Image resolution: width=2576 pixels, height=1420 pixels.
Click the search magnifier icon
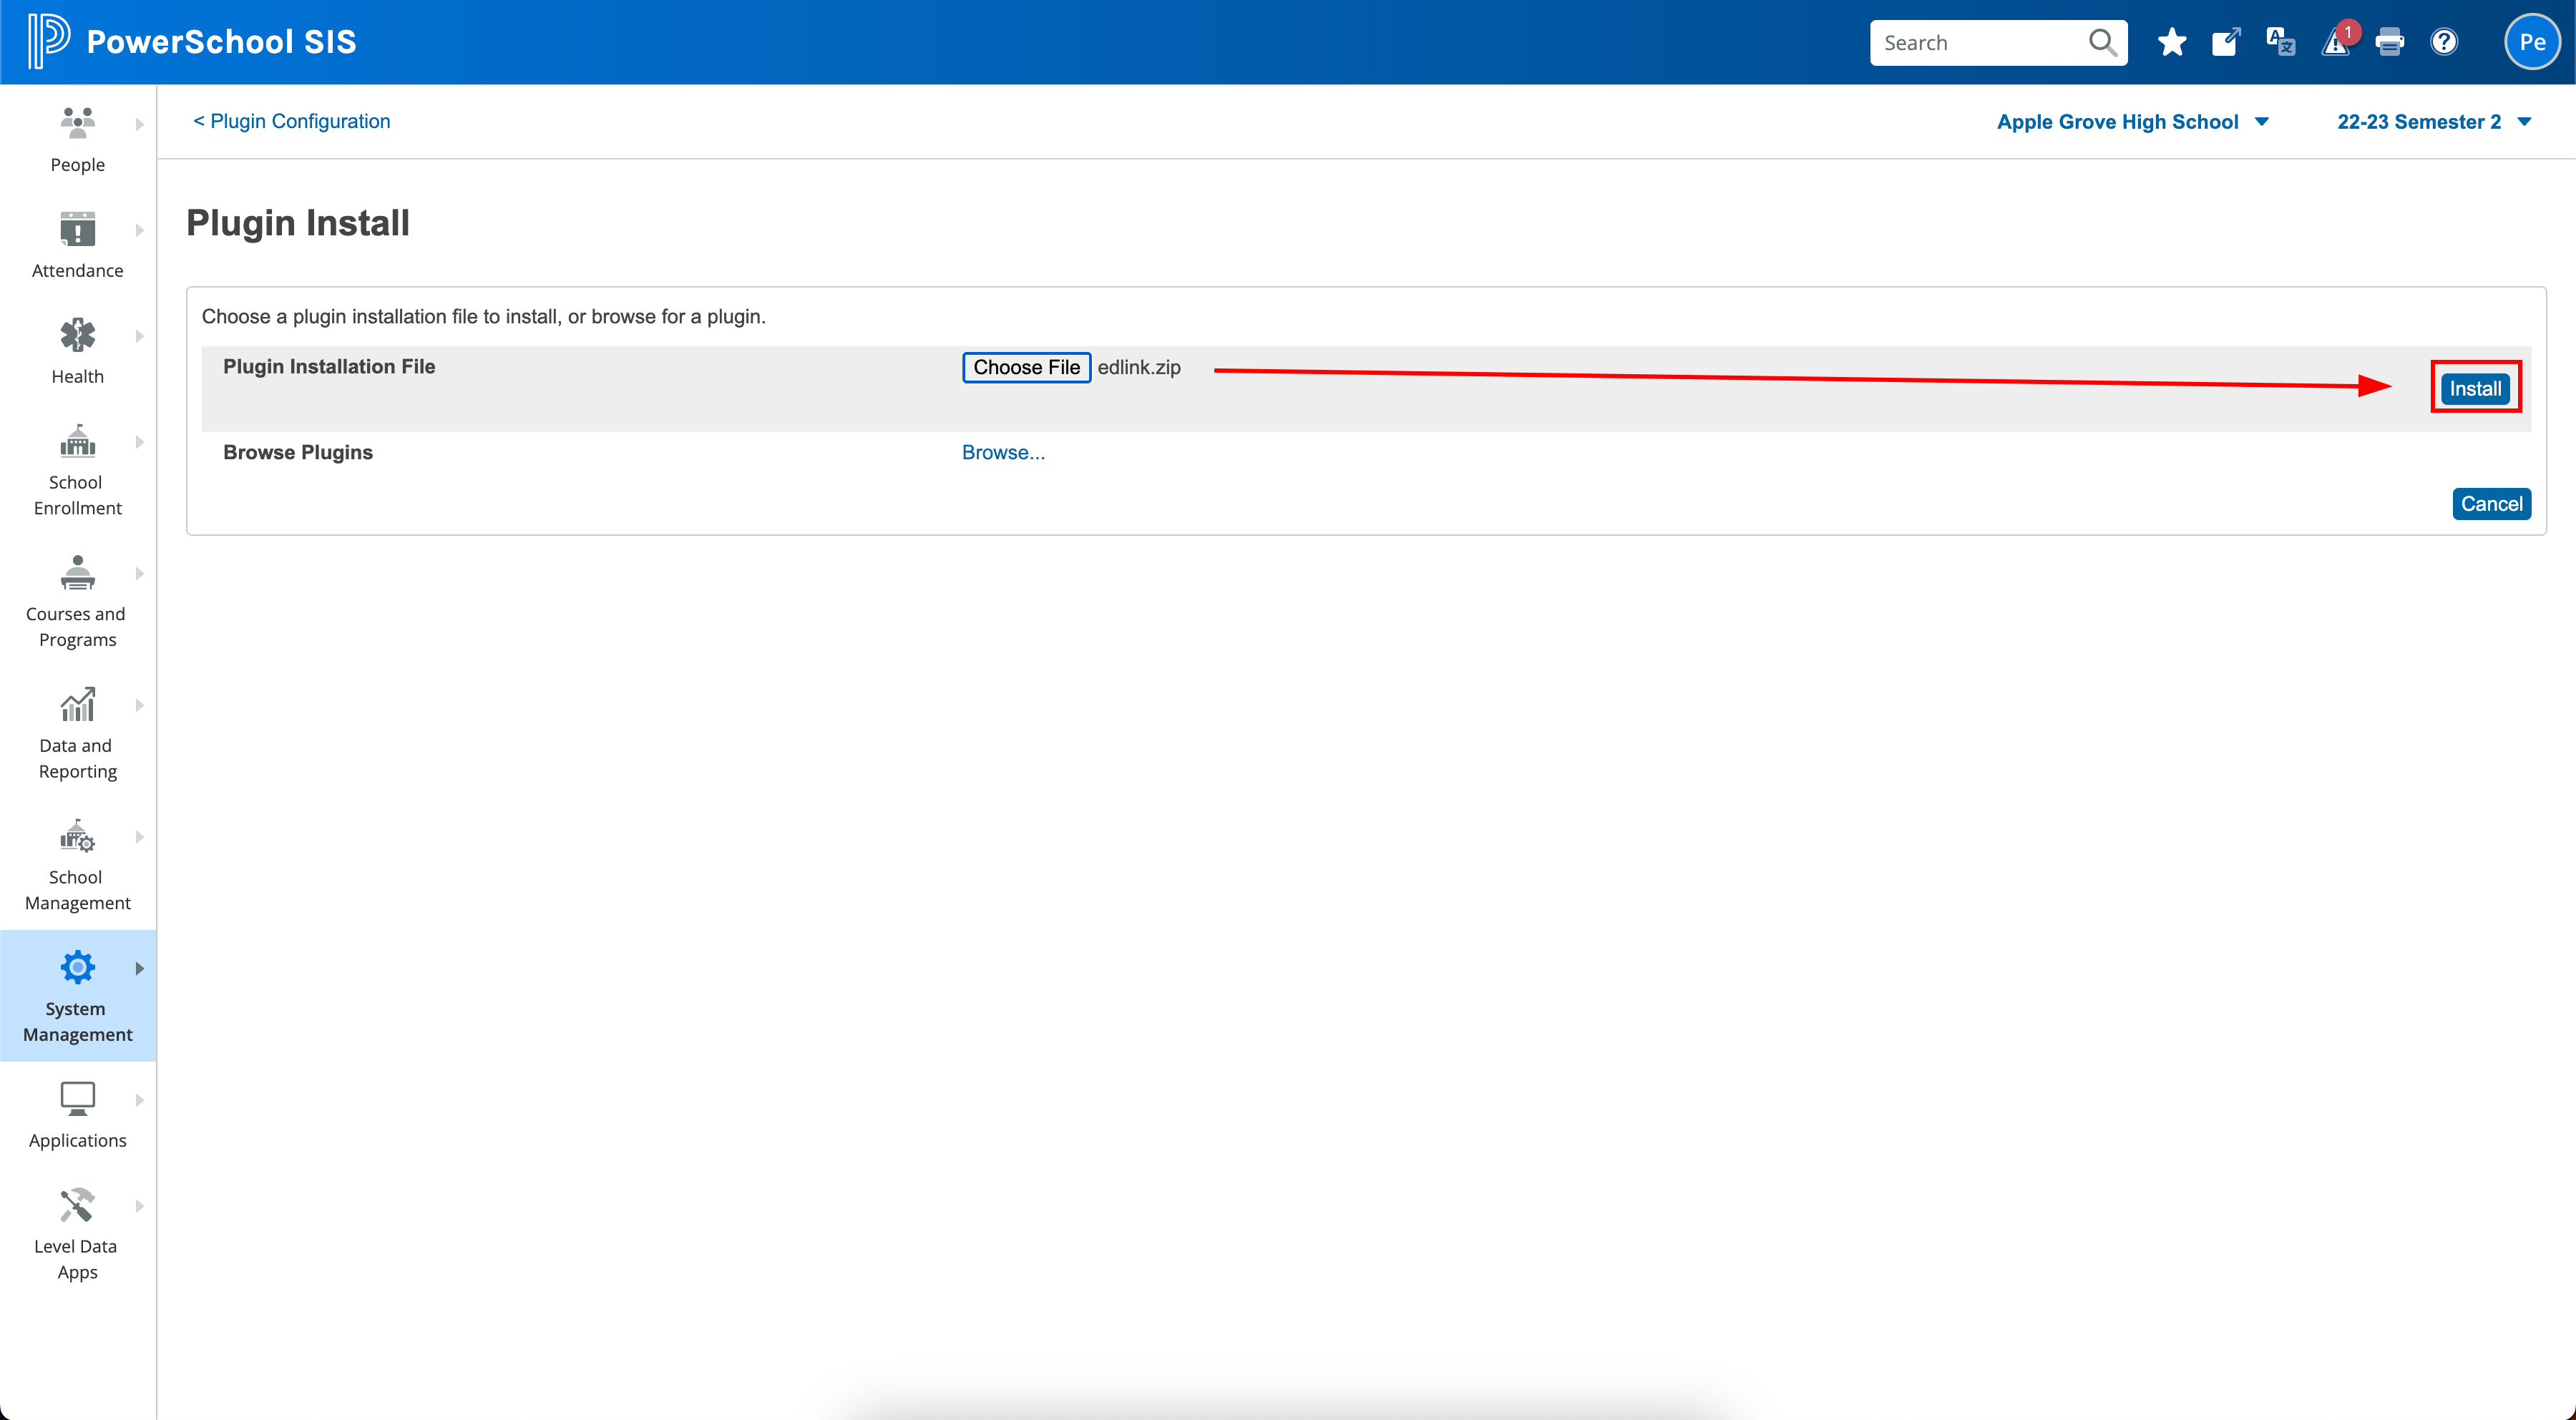click(2102, 42)
